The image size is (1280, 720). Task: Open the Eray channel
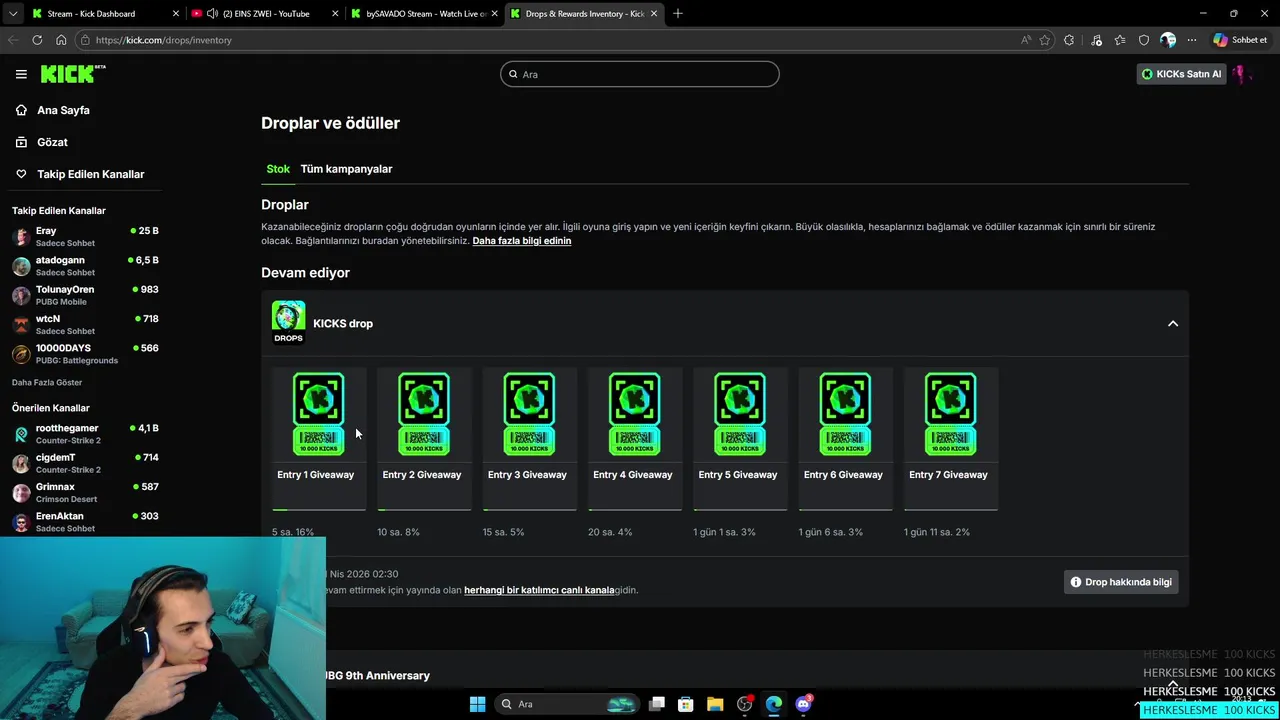pyautogui.click(x=85, y=236)
